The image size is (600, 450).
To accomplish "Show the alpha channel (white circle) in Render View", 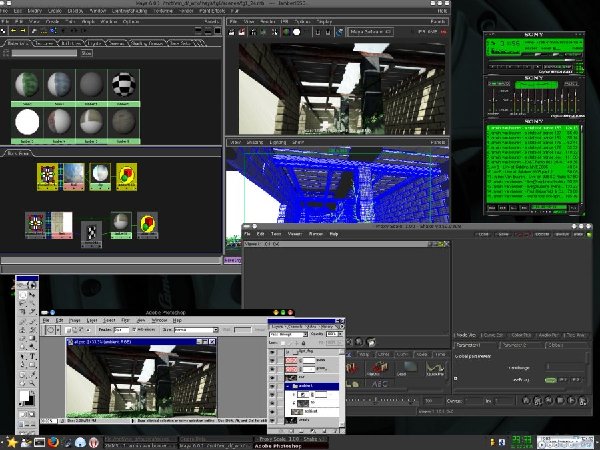I will click(297, 32).
